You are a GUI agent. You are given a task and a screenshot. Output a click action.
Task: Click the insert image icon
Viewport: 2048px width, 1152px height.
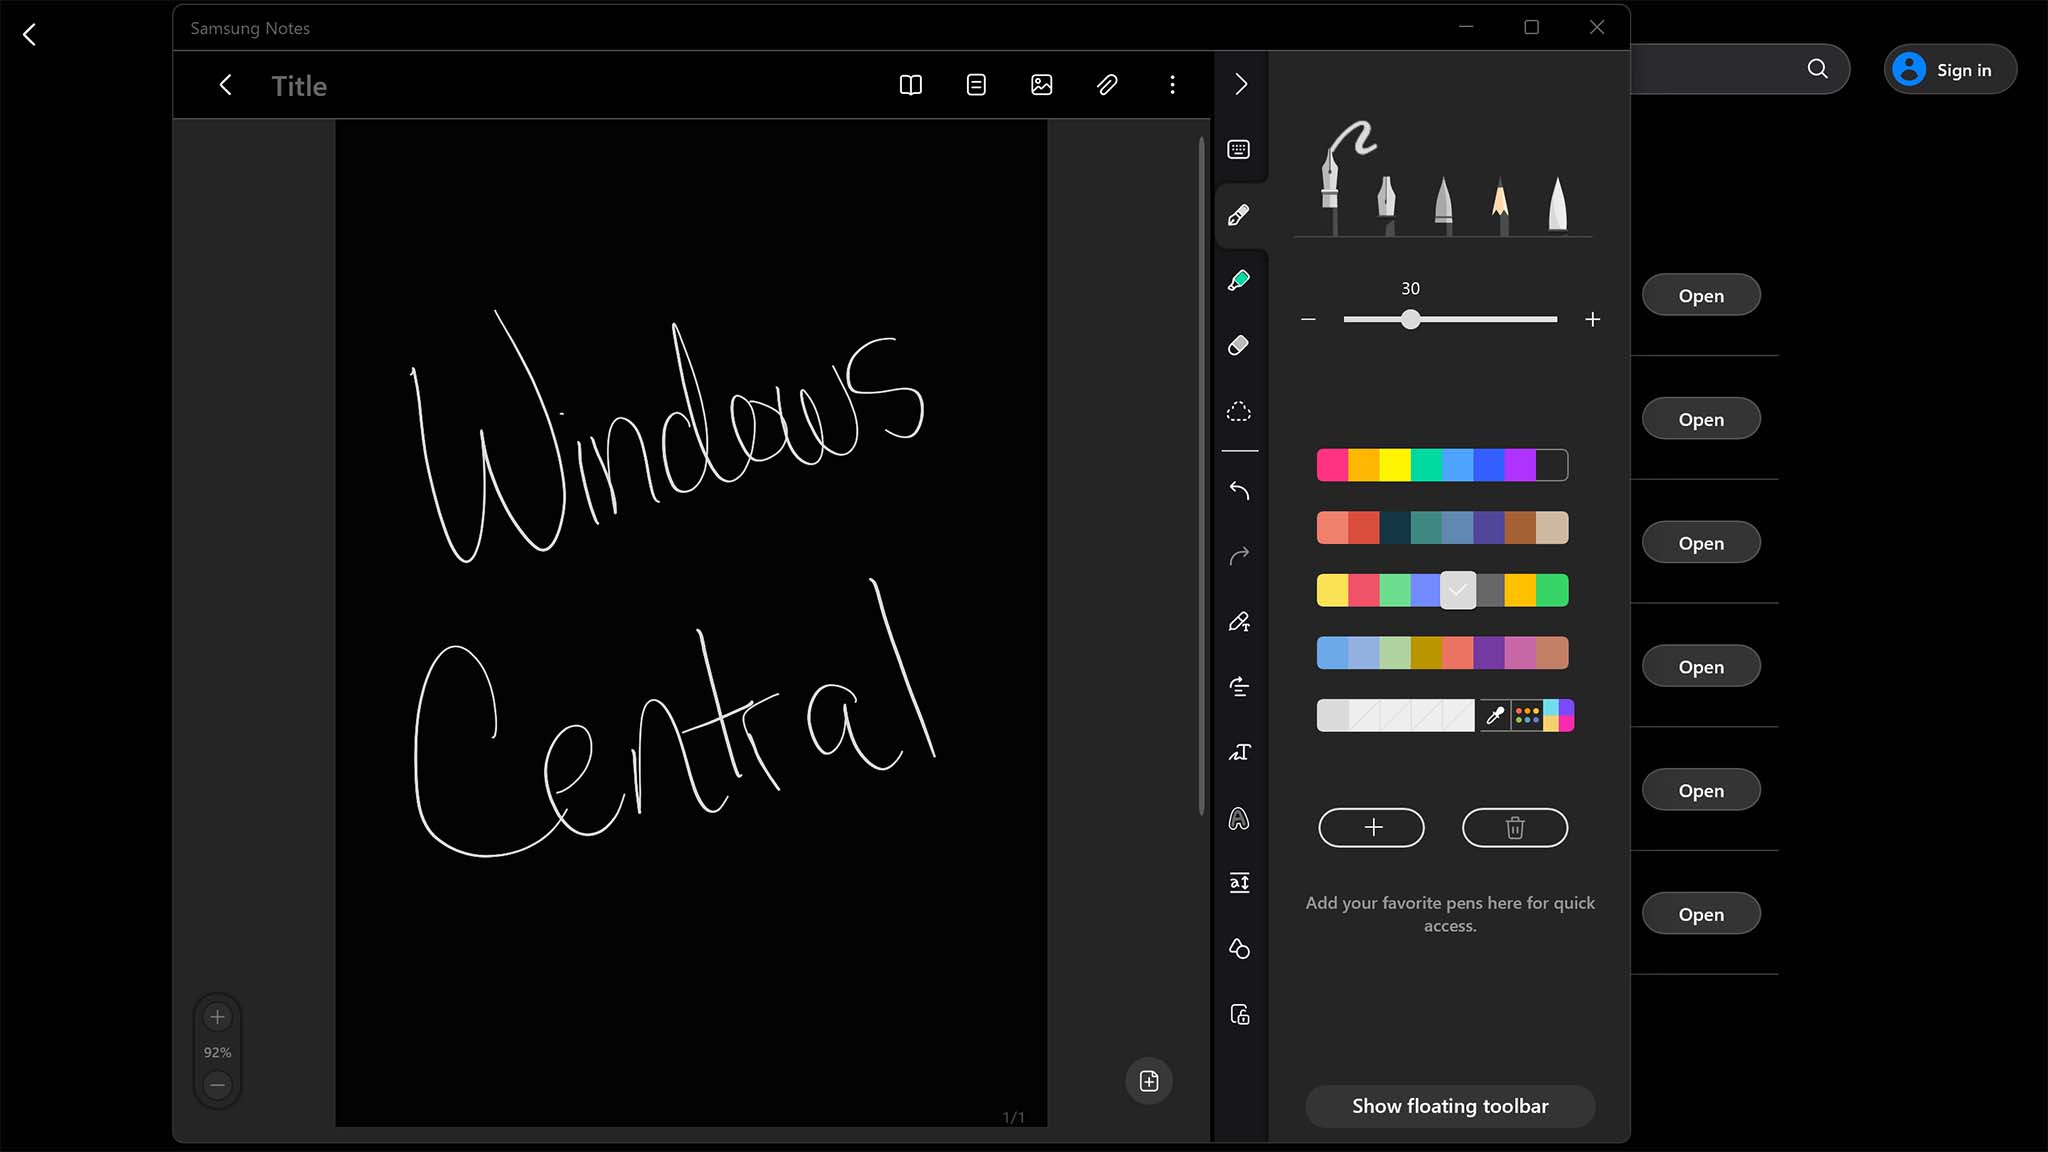pyautogui.click(x=1042, y=84)
